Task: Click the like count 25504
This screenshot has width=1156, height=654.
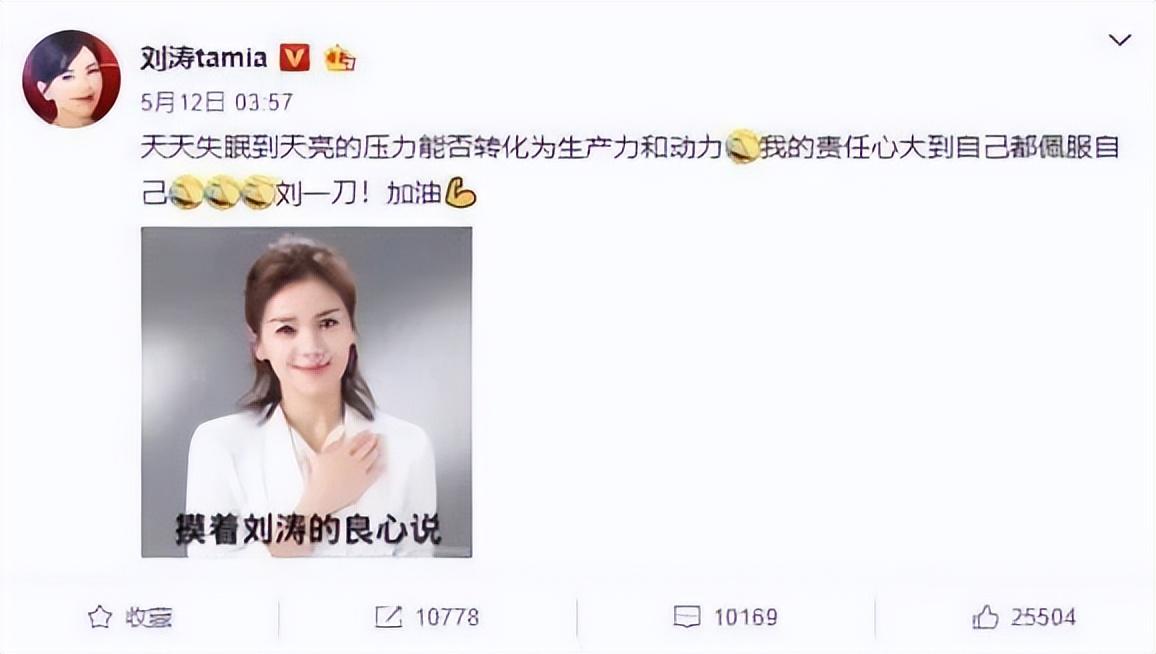Action: (x=1044, y=617)
